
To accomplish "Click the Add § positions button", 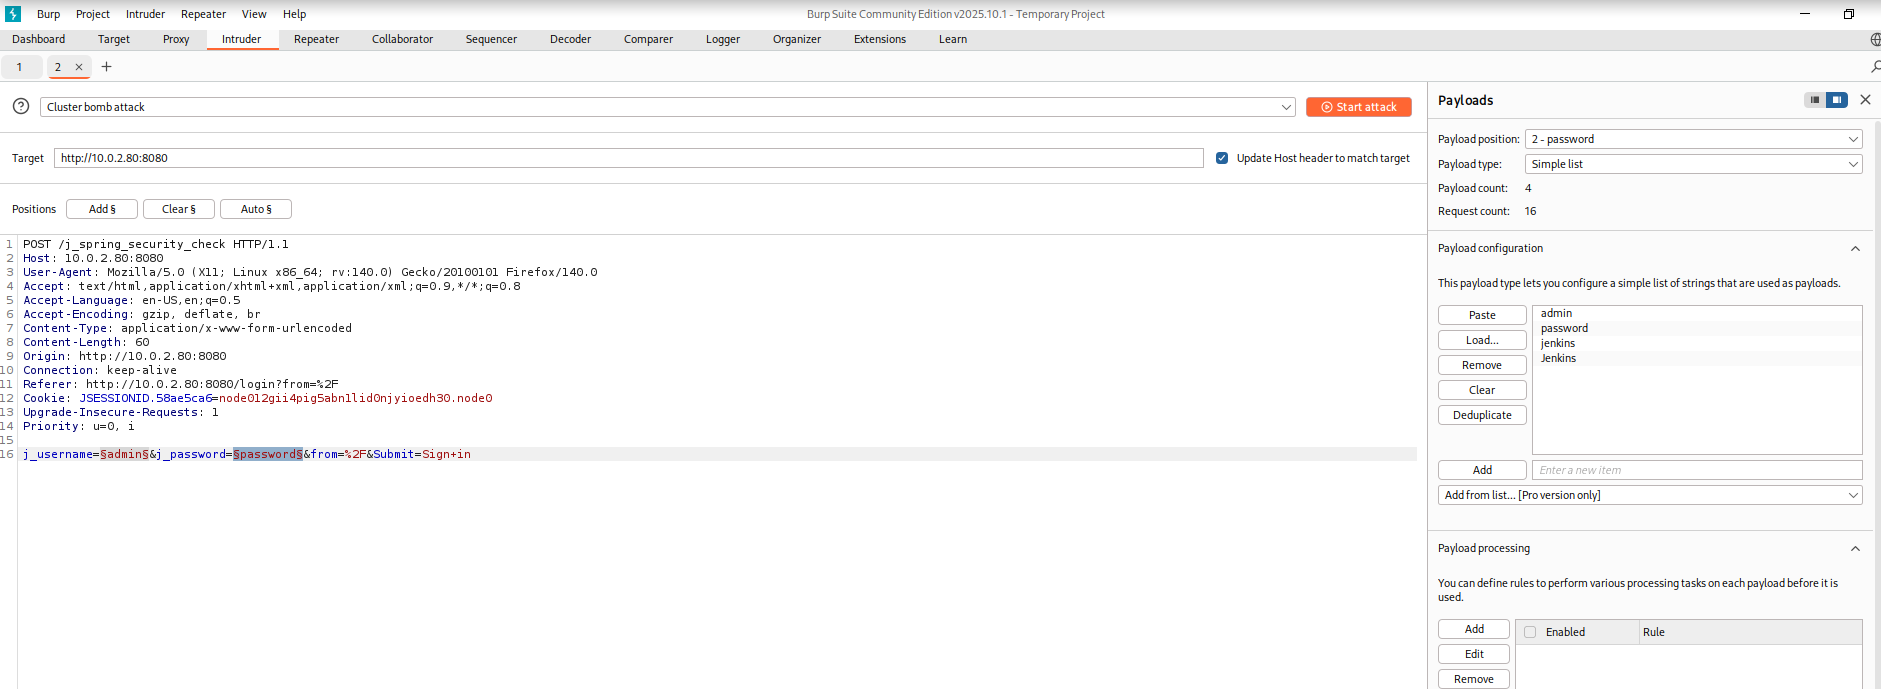I will point(102,209).
